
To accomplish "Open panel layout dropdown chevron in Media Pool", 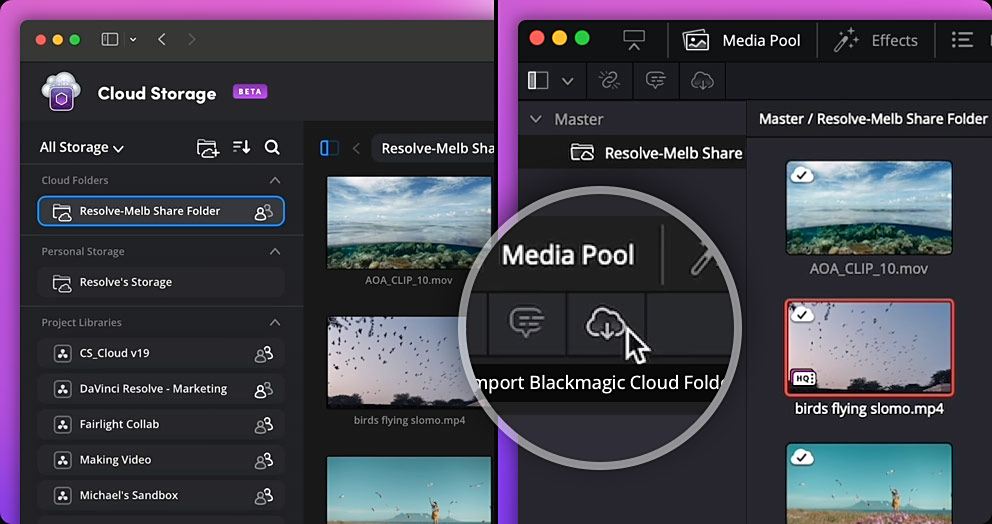I will (x=567, y=81).
